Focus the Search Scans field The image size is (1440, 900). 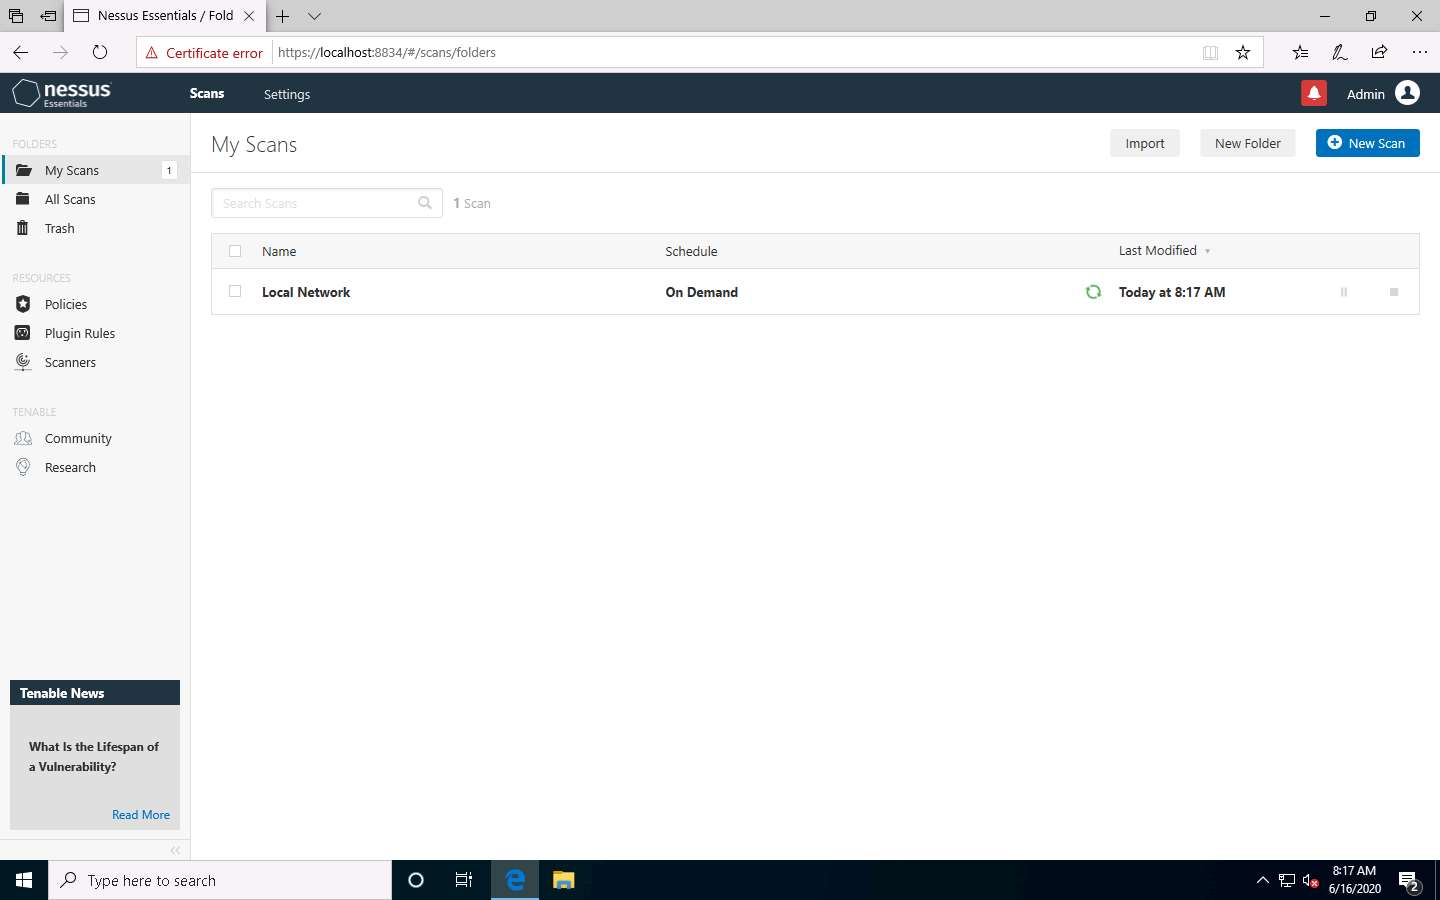[x=327, y=203]
